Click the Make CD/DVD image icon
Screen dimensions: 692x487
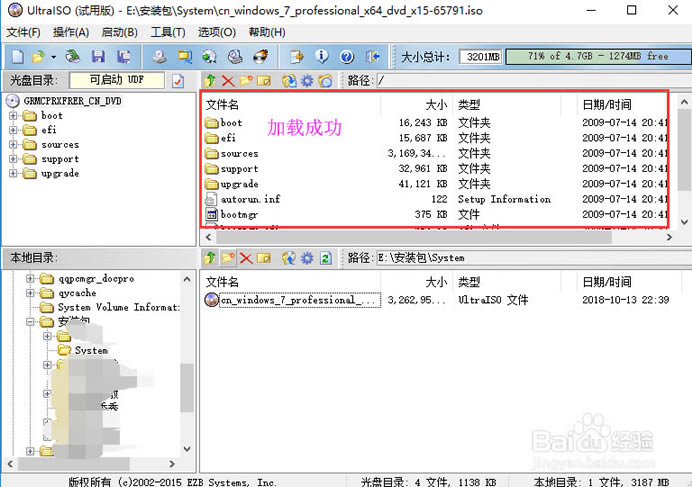[159, 57]
